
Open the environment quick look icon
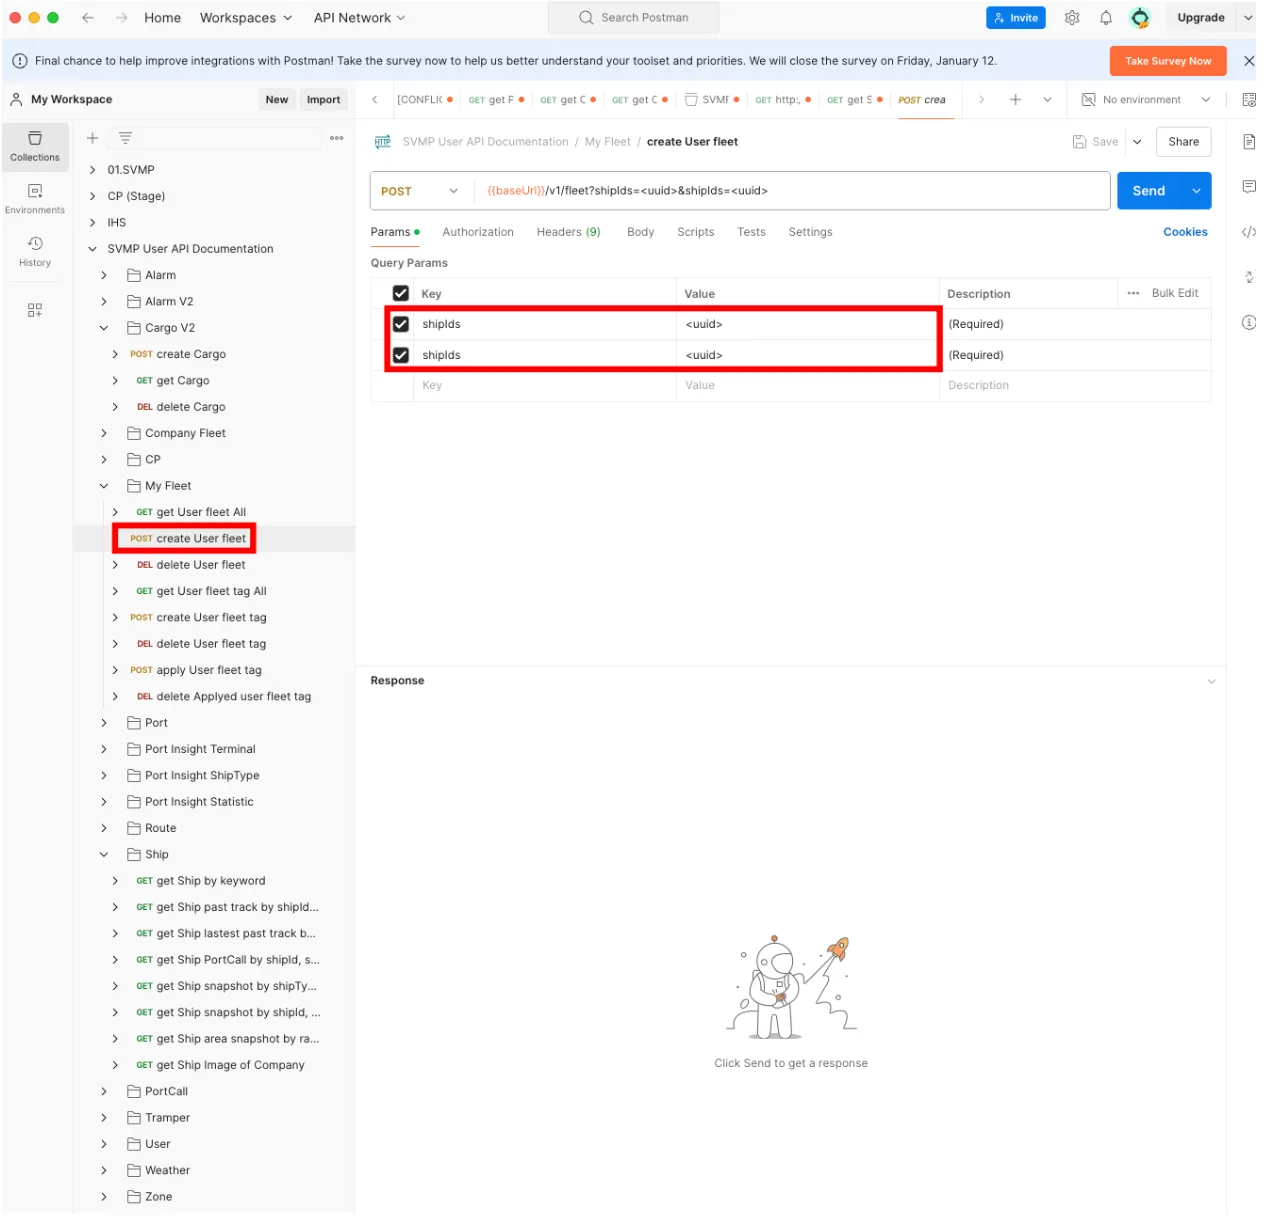click(x=1249, y=99)
